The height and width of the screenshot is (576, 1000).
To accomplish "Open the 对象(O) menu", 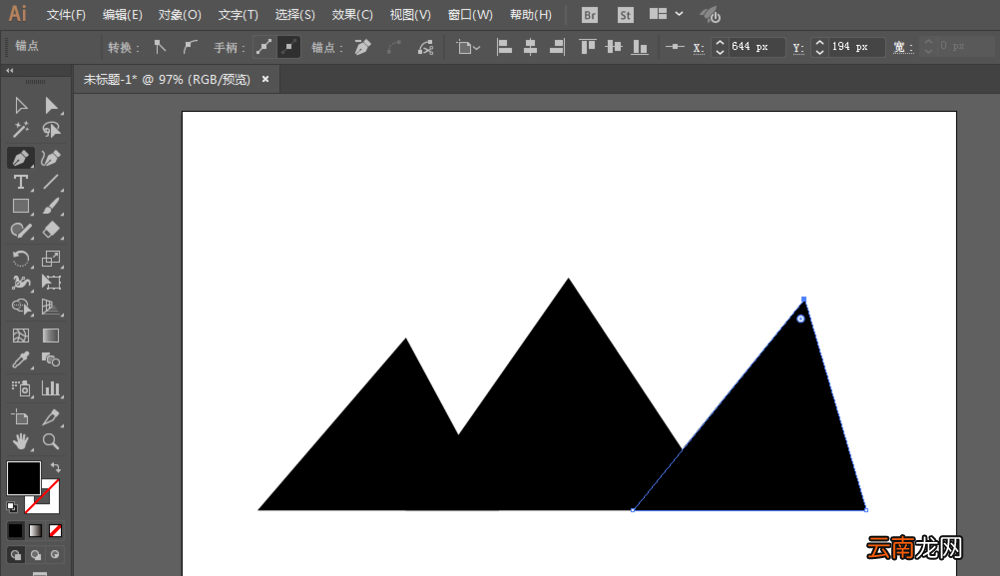I will coord(180,15).
